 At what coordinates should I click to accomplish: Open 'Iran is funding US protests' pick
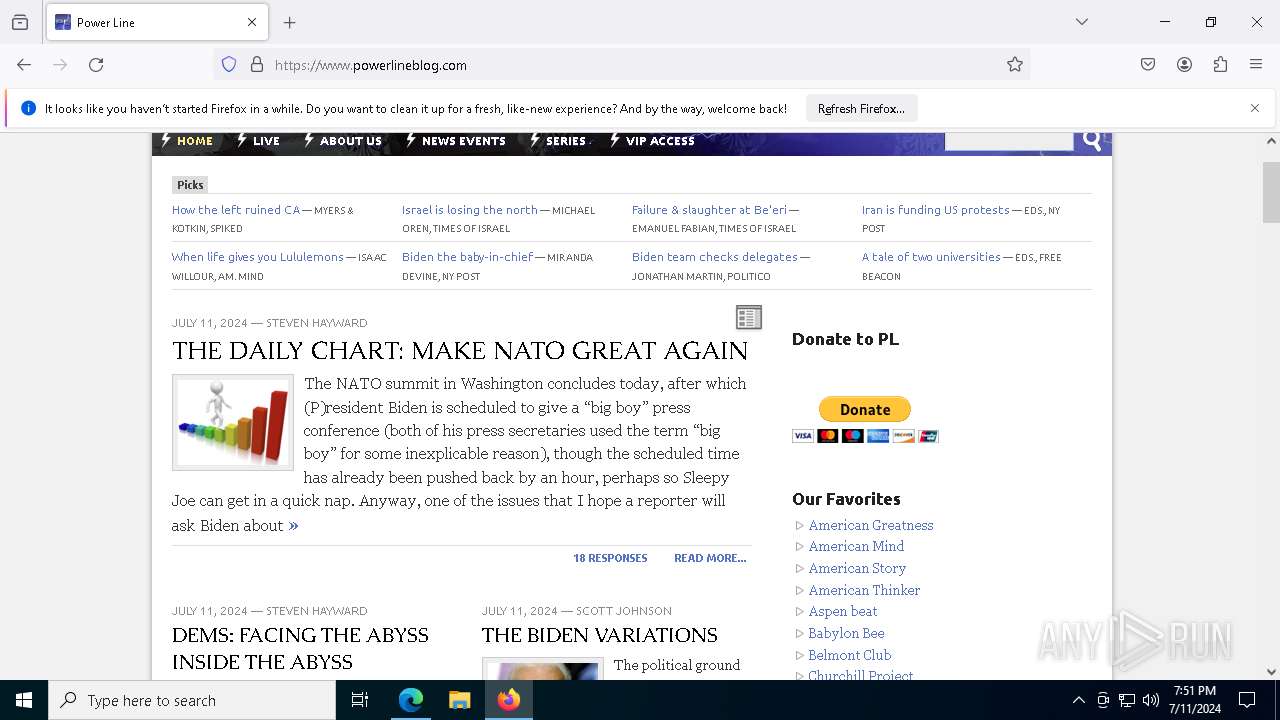[936, 210]
